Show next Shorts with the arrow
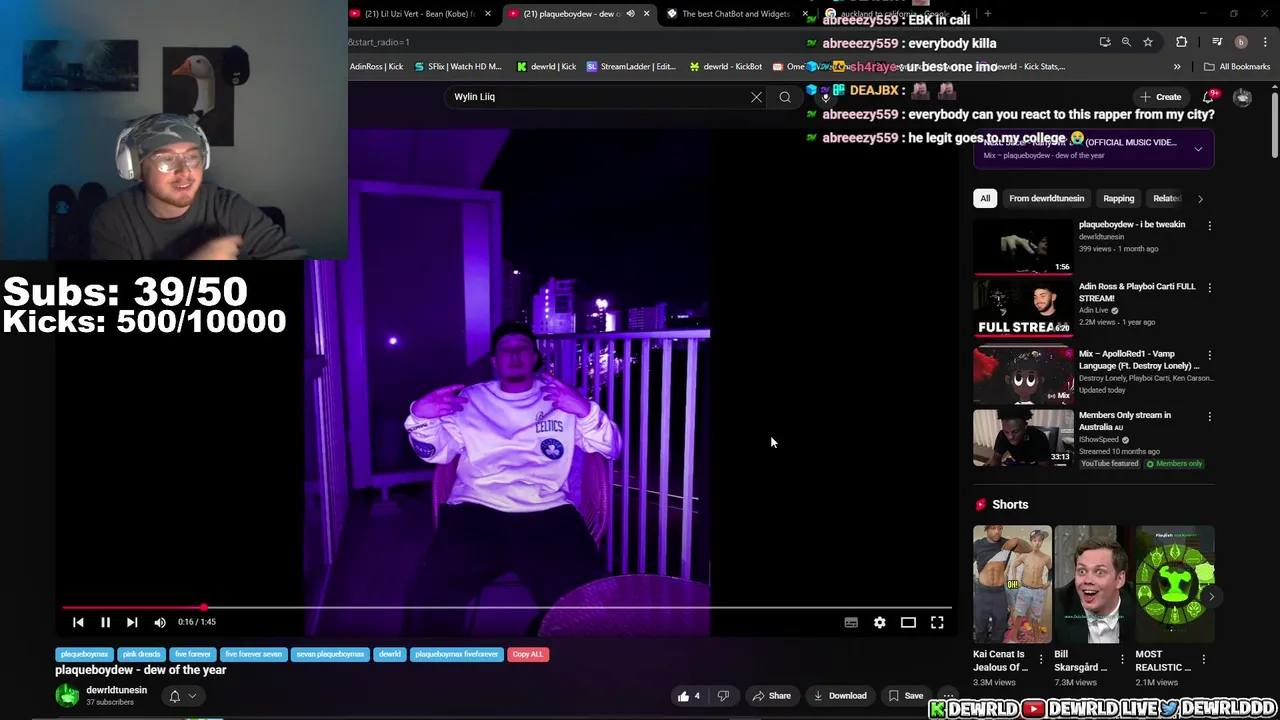Image resolution: width=1280 pixels, height=720 pixels. (1211, 597)
